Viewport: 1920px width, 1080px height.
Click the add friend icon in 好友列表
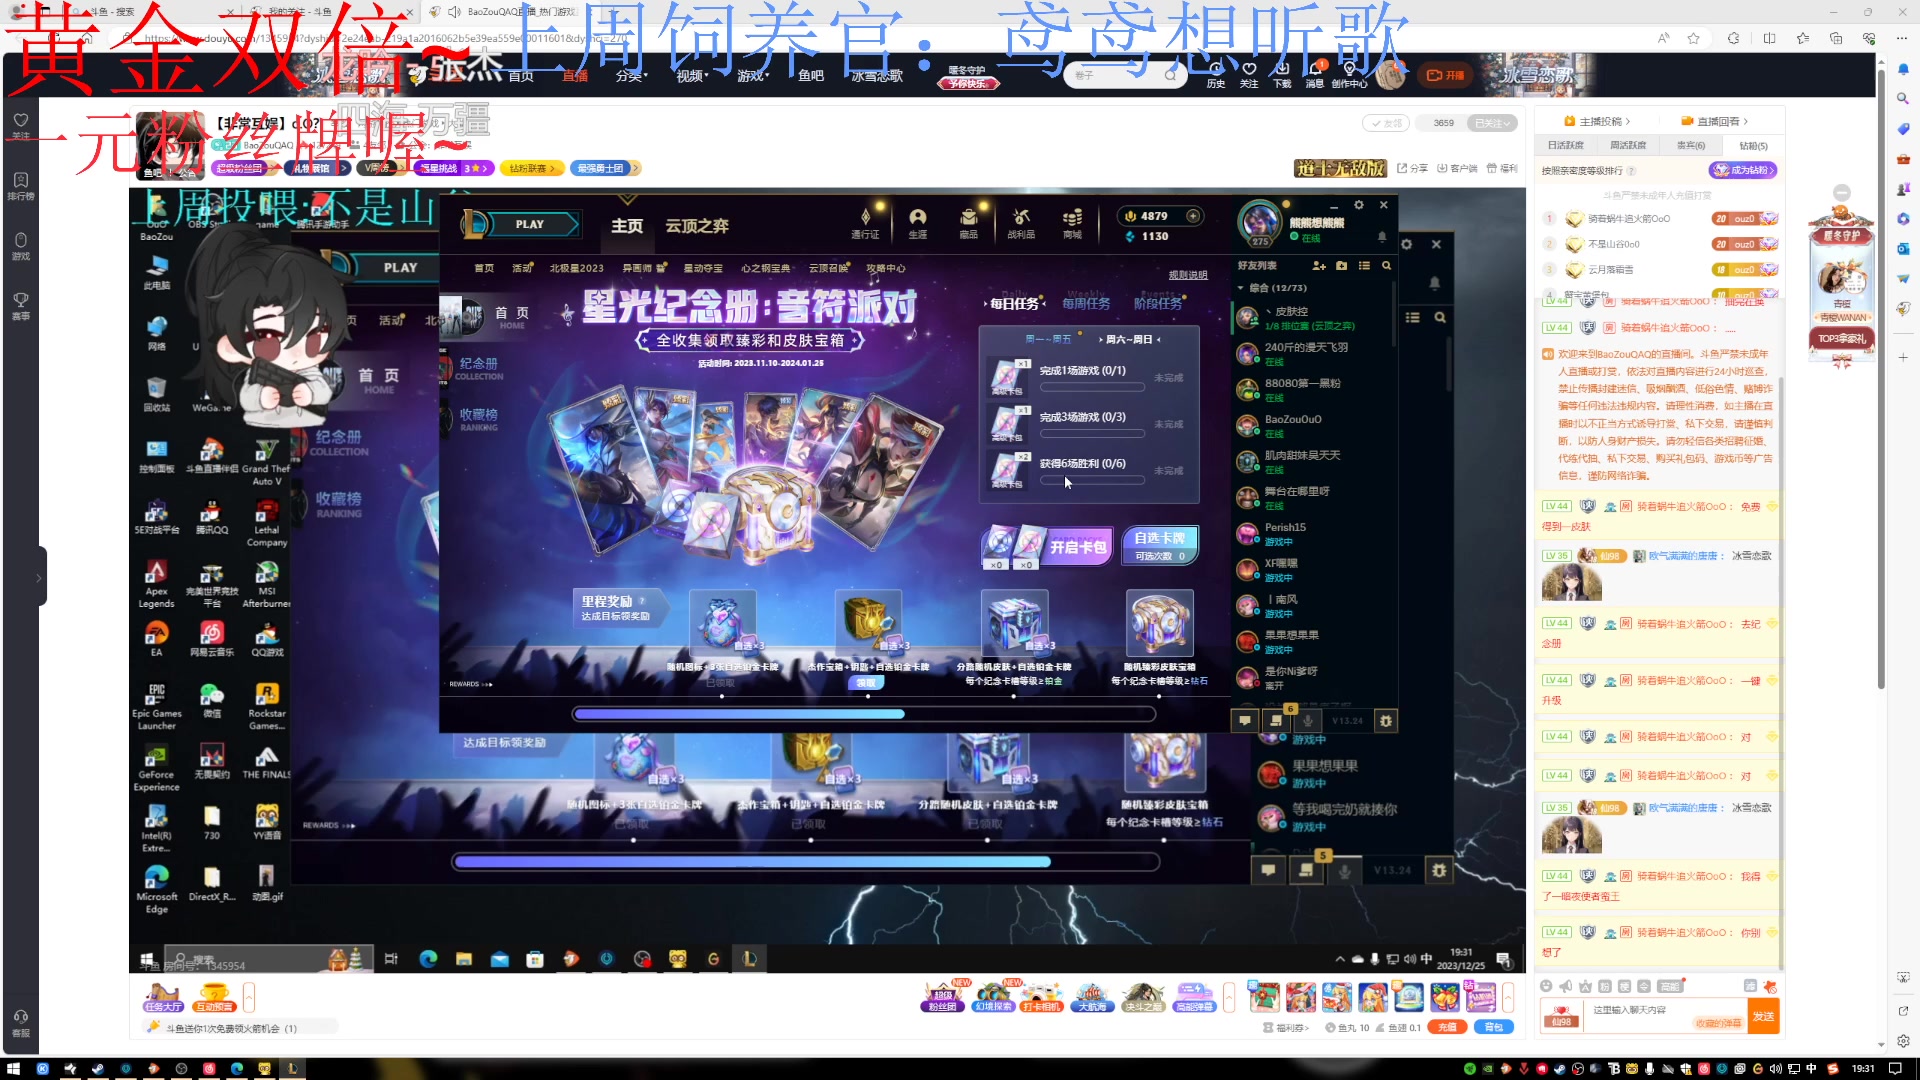(1319, 266)
